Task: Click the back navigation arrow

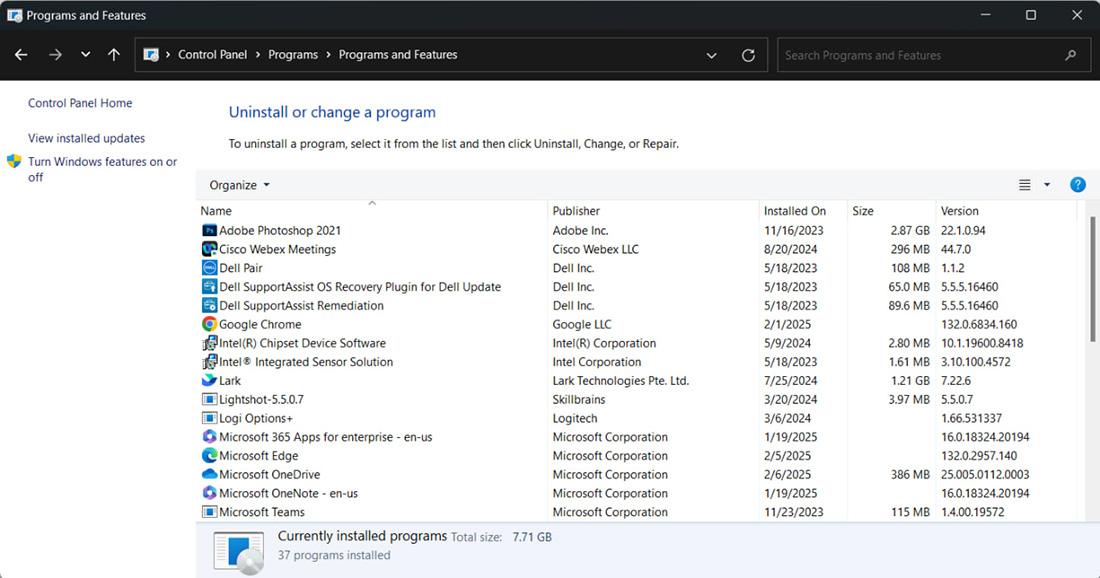Action: tap(21, 55)
